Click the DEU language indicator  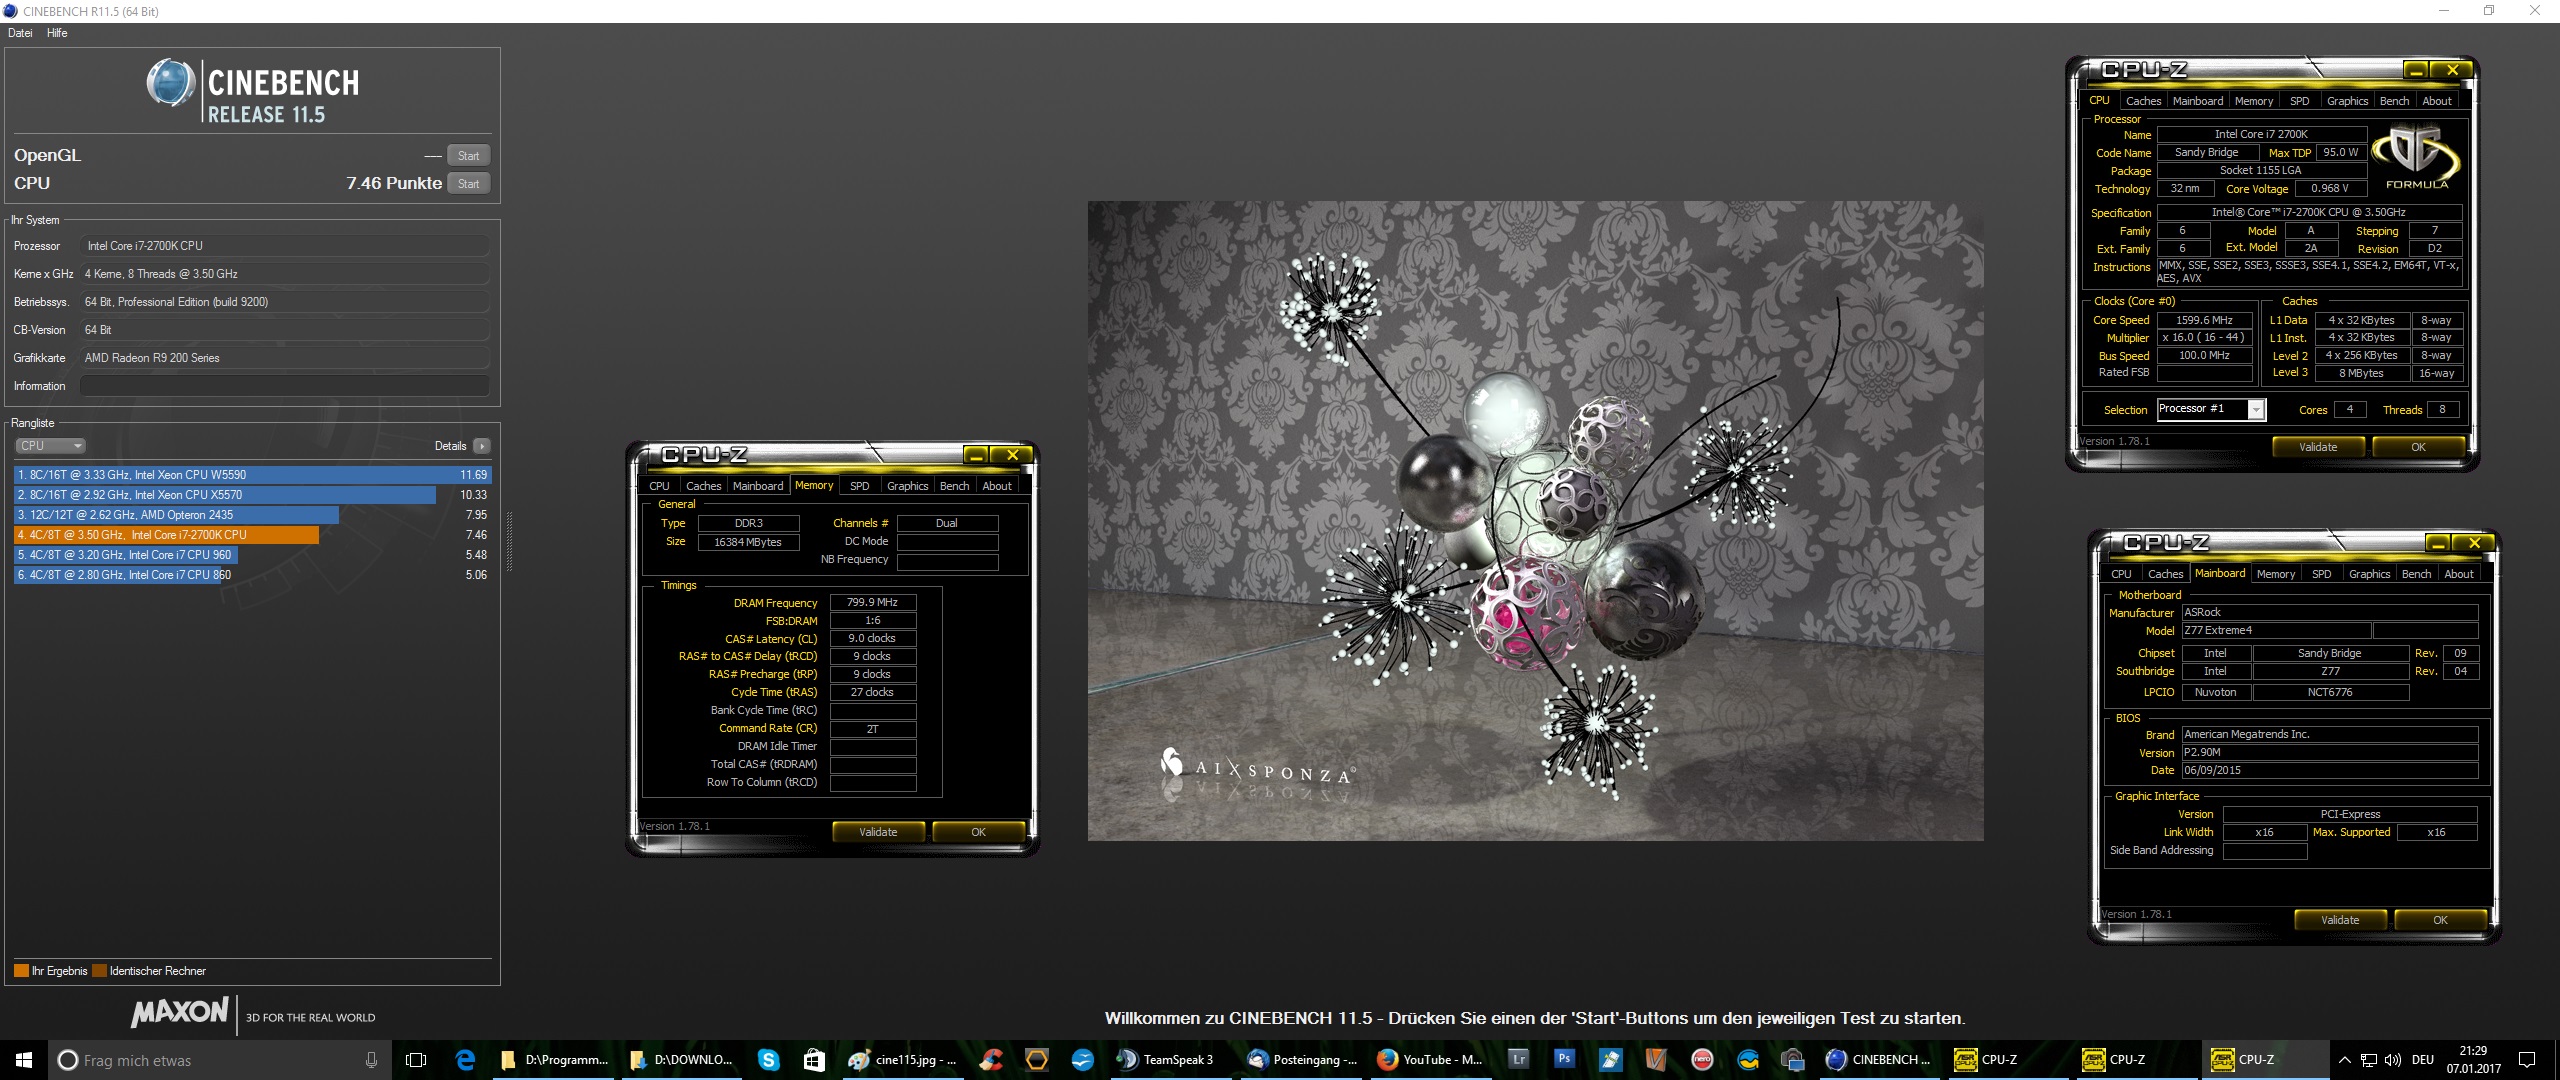[x=2422, y=1060]
